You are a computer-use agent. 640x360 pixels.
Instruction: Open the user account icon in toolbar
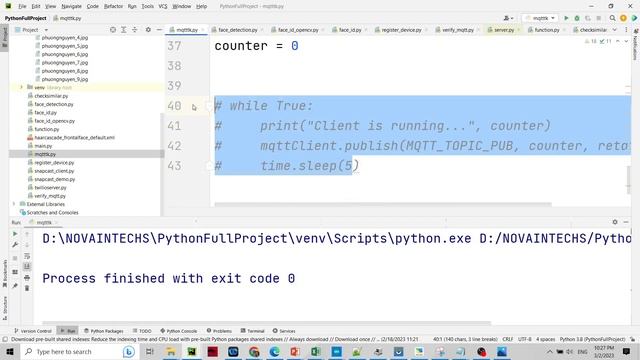[x=508, y=18]
